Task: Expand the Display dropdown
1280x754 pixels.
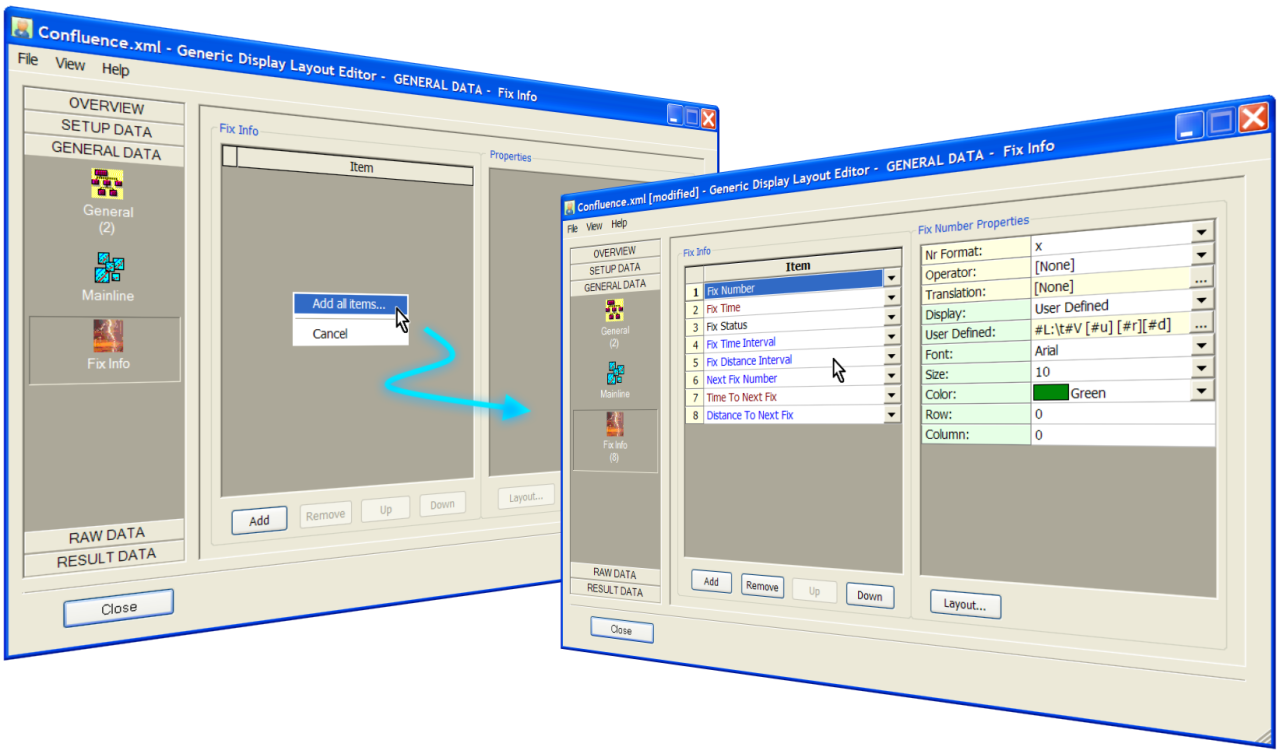Action: pyautogui.click(x=1202, y=300)
